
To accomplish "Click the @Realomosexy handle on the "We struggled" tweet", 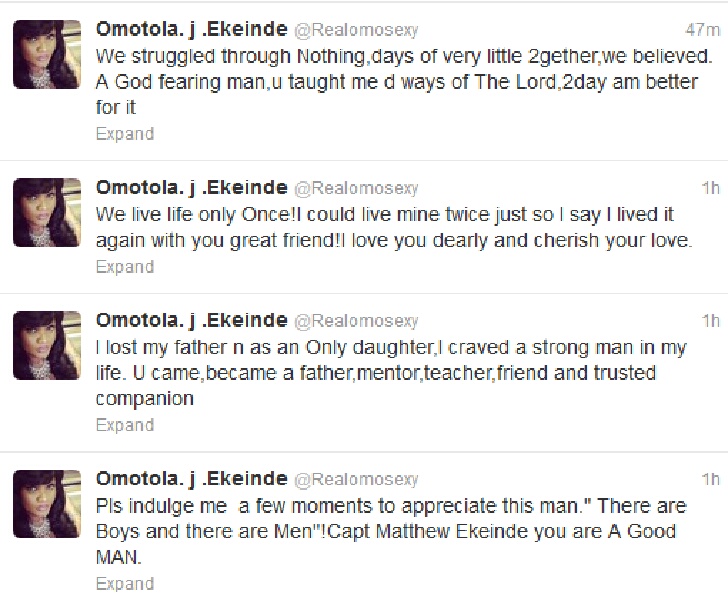I will click(x=354, y=29).
